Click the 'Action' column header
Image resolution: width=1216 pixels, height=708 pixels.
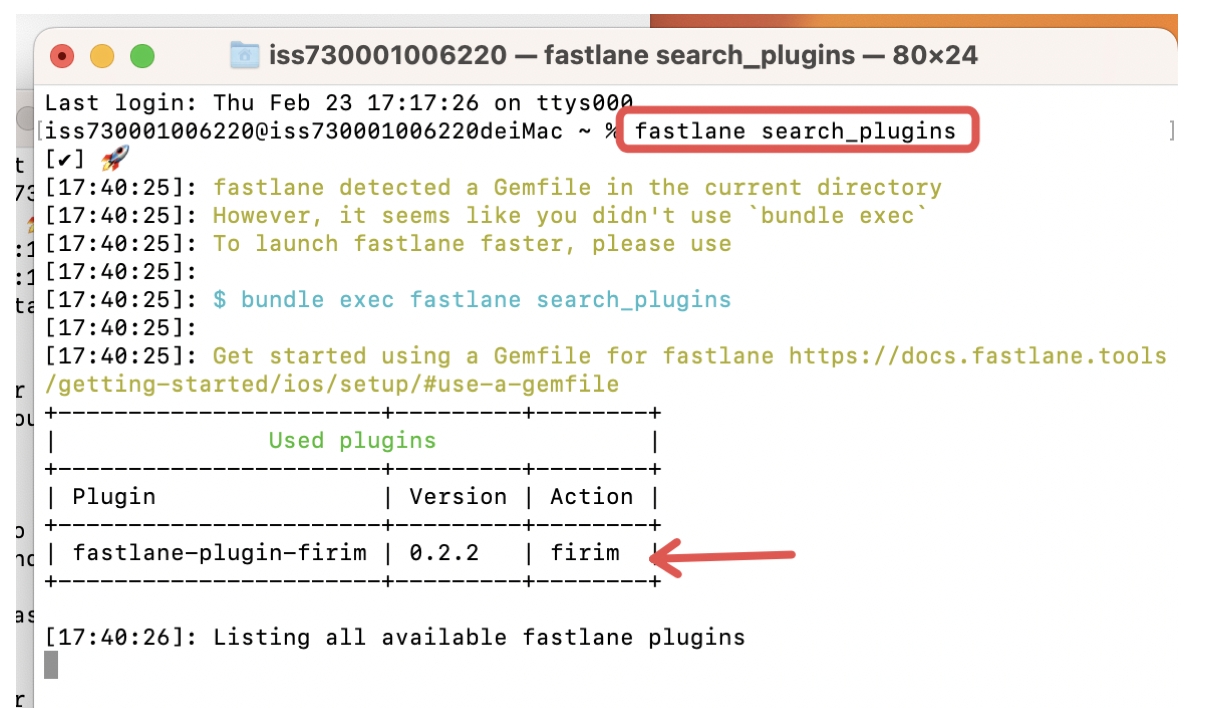[592, 496]
